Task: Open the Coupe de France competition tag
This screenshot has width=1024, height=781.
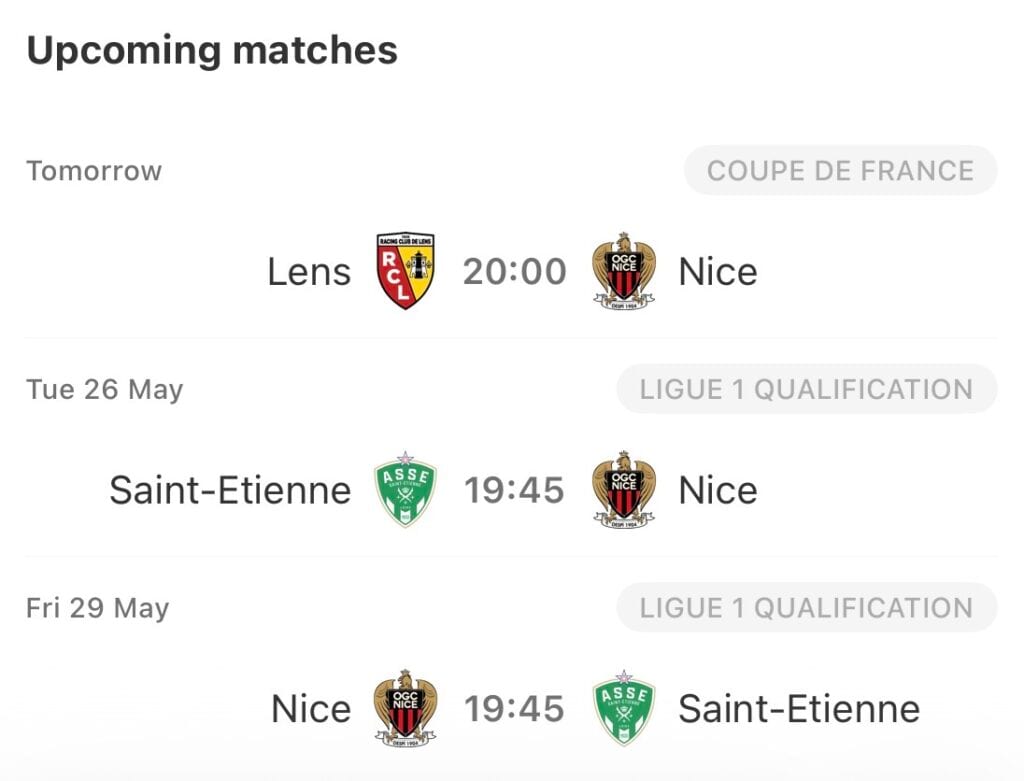Action: click(x=840, y=170)
